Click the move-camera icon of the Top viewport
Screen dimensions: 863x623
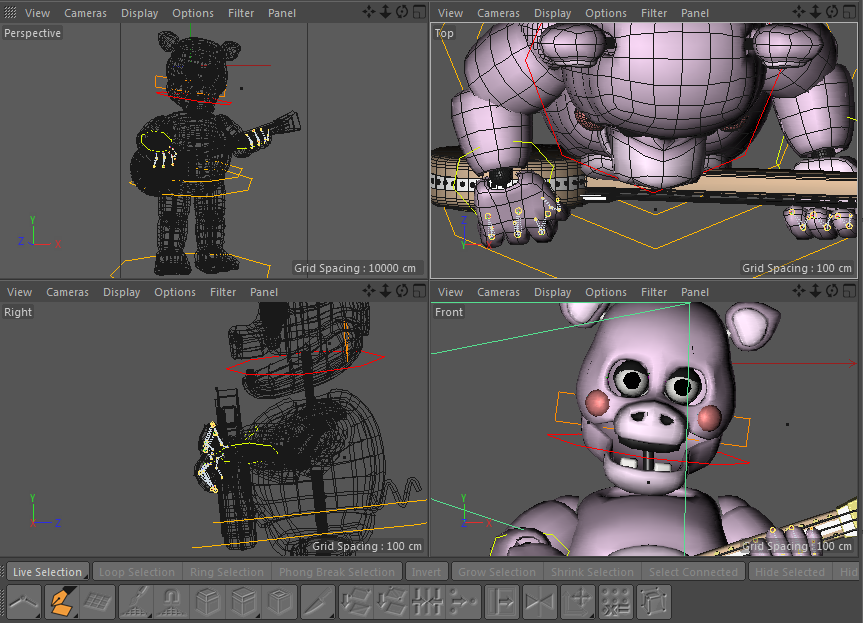tap(799, 12)
